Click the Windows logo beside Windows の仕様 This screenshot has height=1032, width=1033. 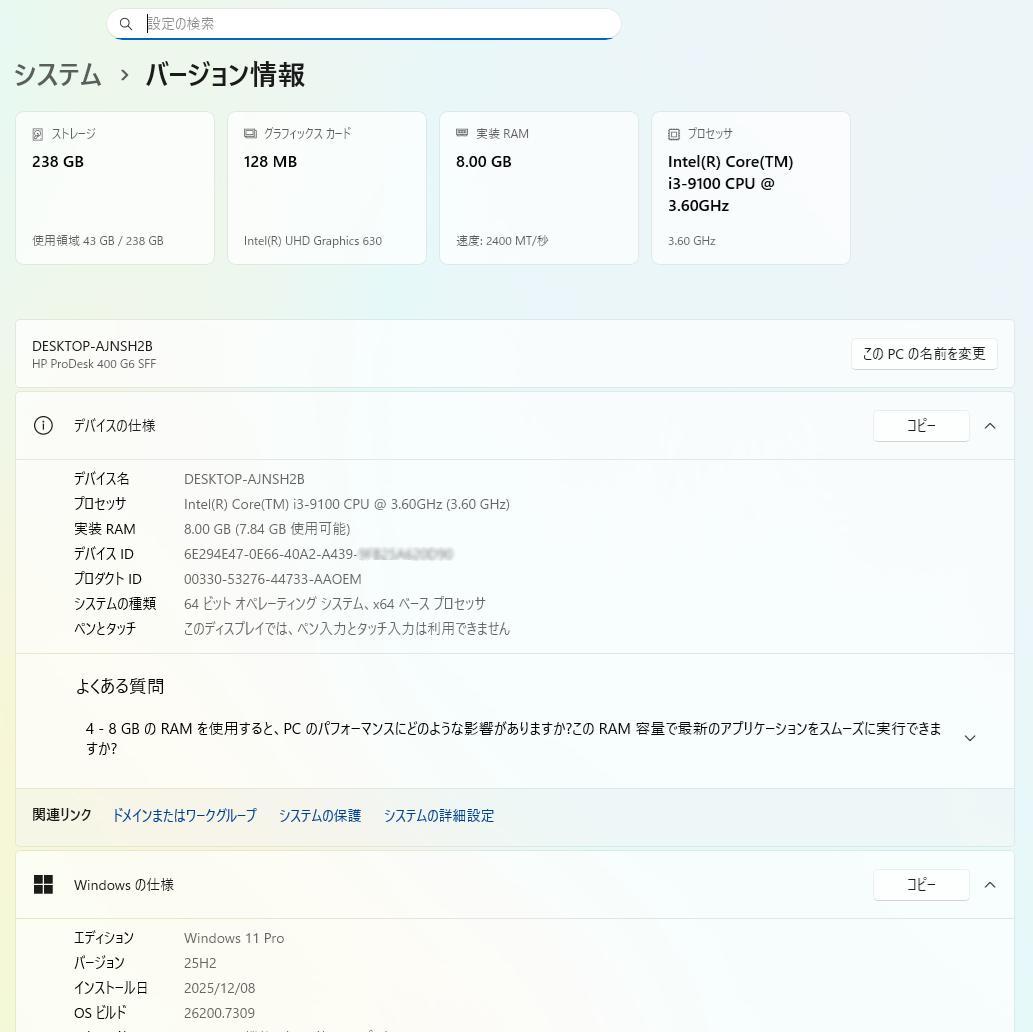[x=44, y=884]
